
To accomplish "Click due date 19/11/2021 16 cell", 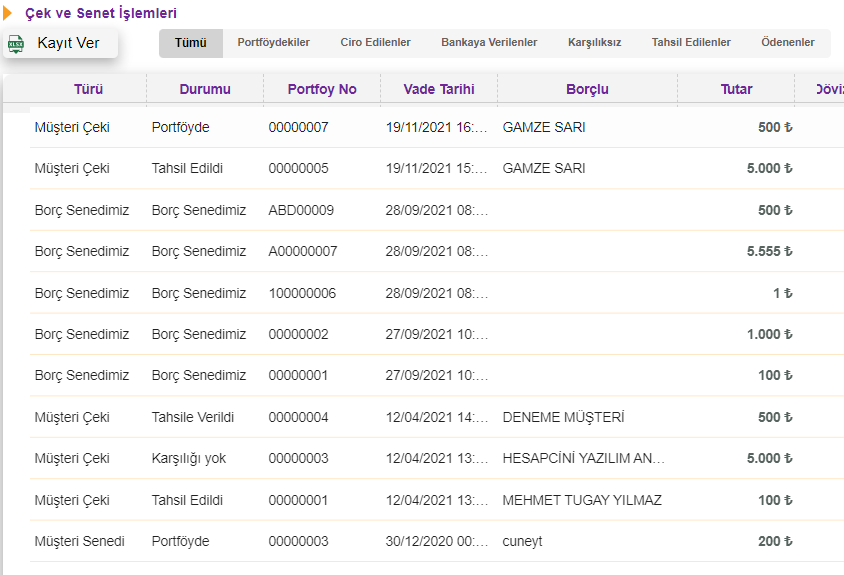I will (437, 127).
